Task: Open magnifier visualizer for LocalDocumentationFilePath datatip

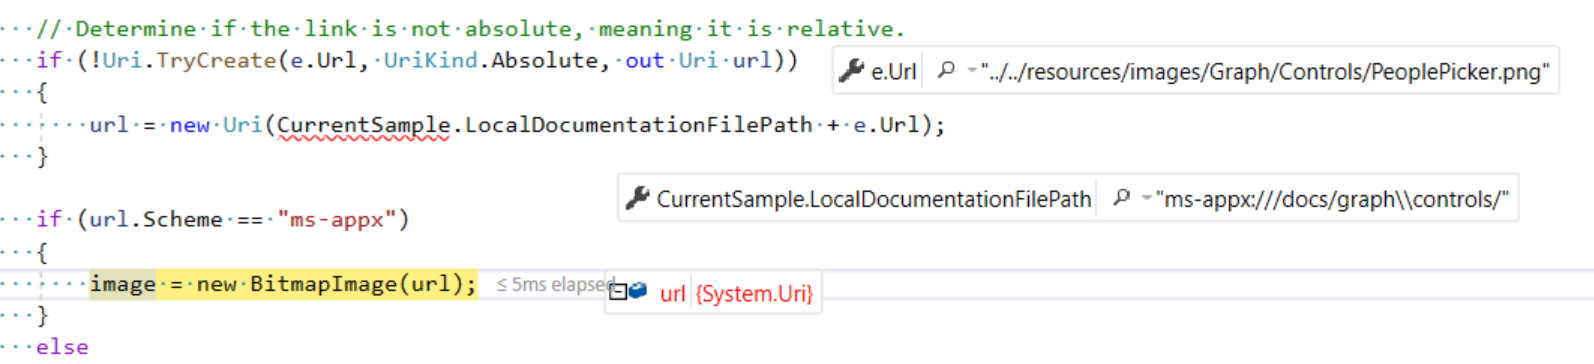Action: [1121, 197]
